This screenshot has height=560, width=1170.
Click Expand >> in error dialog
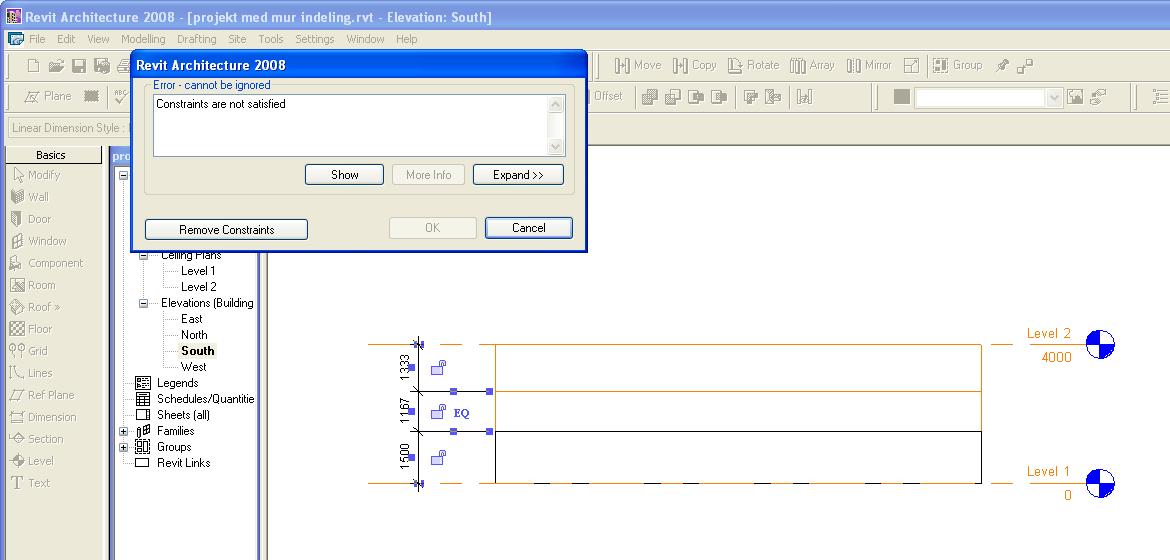click(519, 175)
